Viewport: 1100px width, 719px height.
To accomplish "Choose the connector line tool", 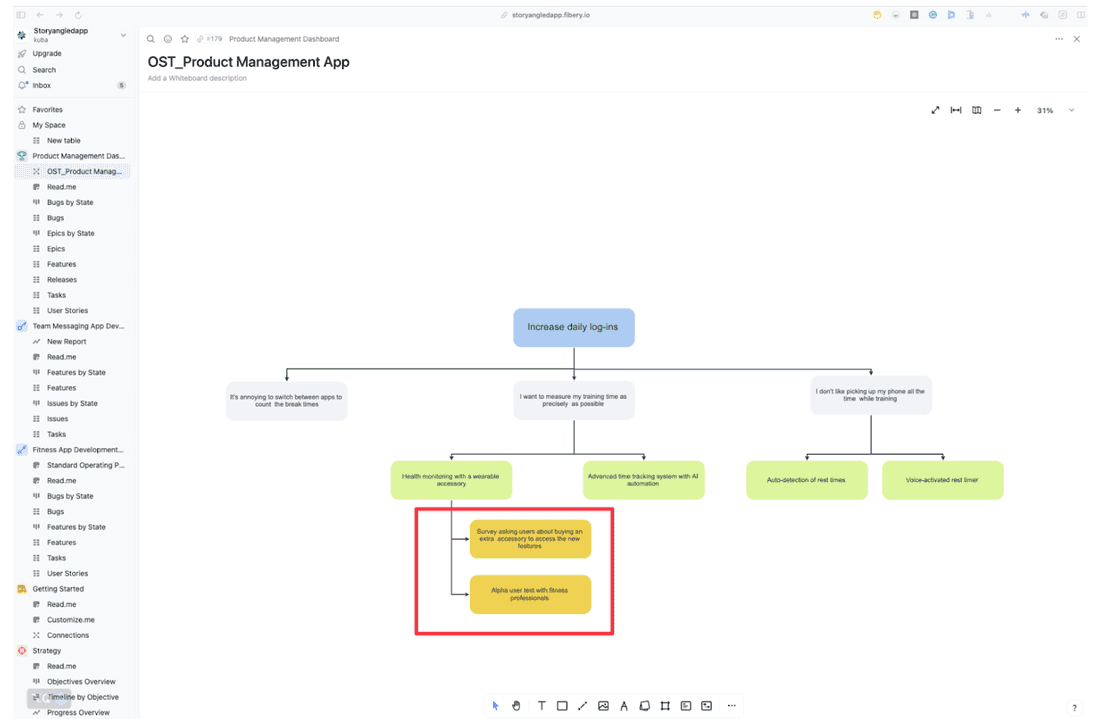I will pyautogui.click(x=583, y=706).
